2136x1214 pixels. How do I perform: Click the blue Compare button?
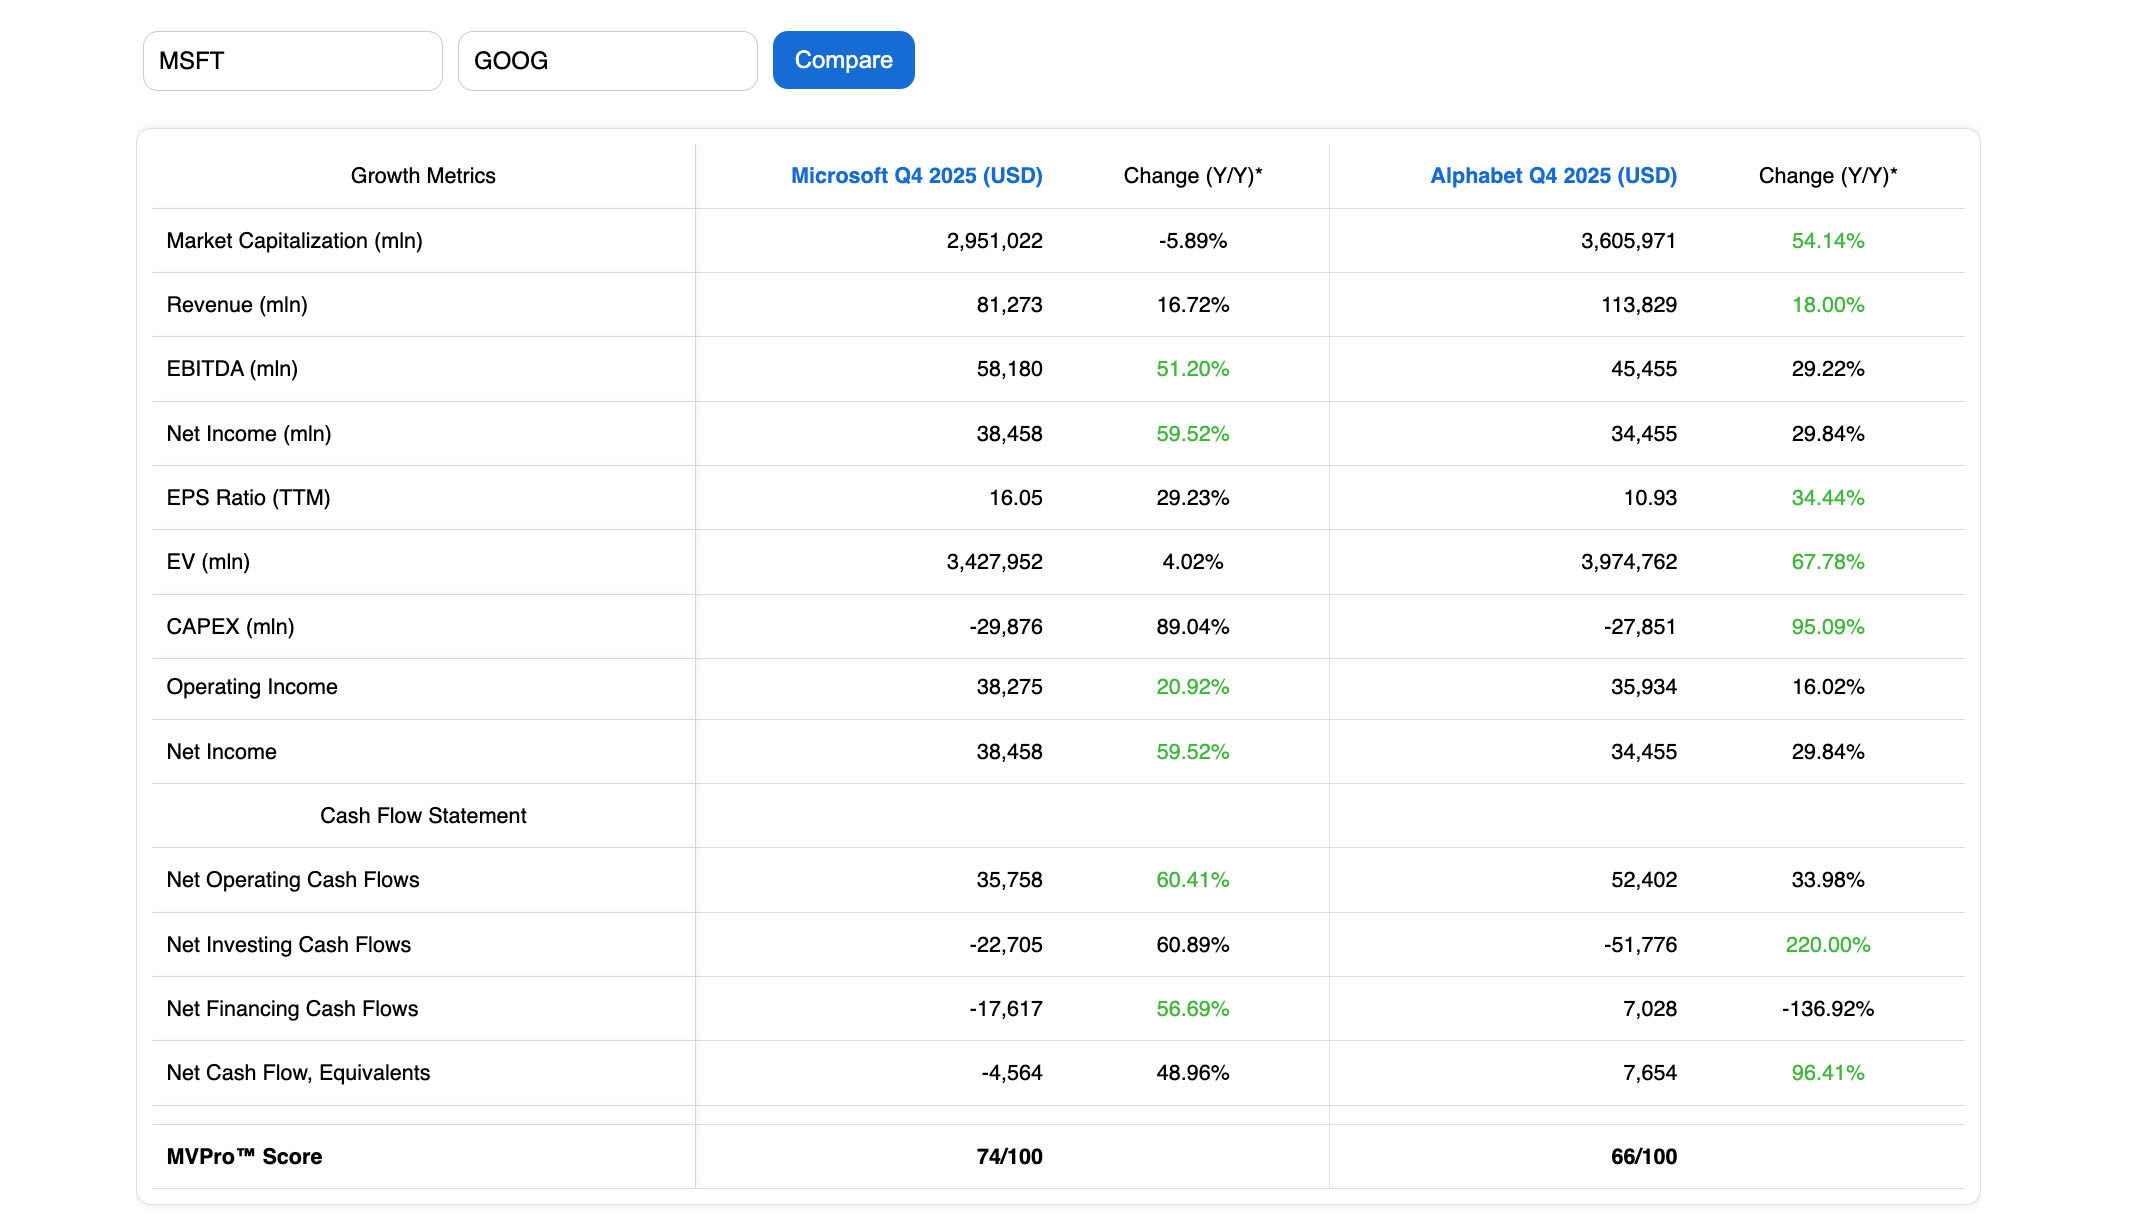click(x=843, y=60)
